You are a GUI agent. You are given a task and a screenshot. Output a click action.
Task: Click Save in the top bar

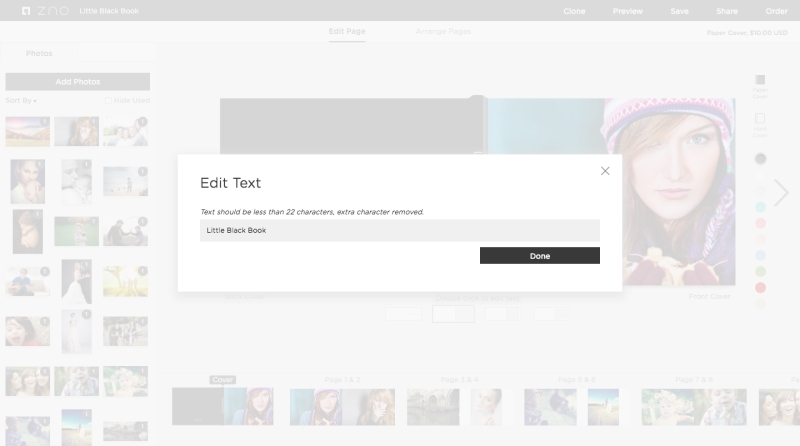click(680, 11)
